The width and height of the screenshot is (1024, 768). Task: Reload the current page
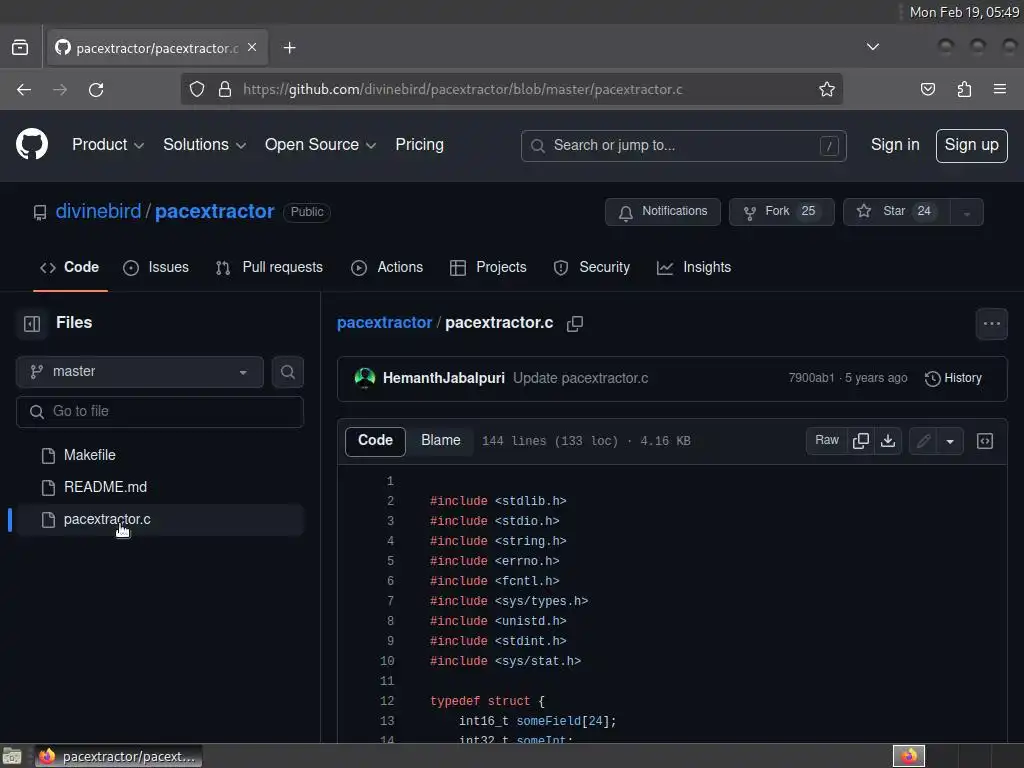pyautogui.click(x=96, y=89)
